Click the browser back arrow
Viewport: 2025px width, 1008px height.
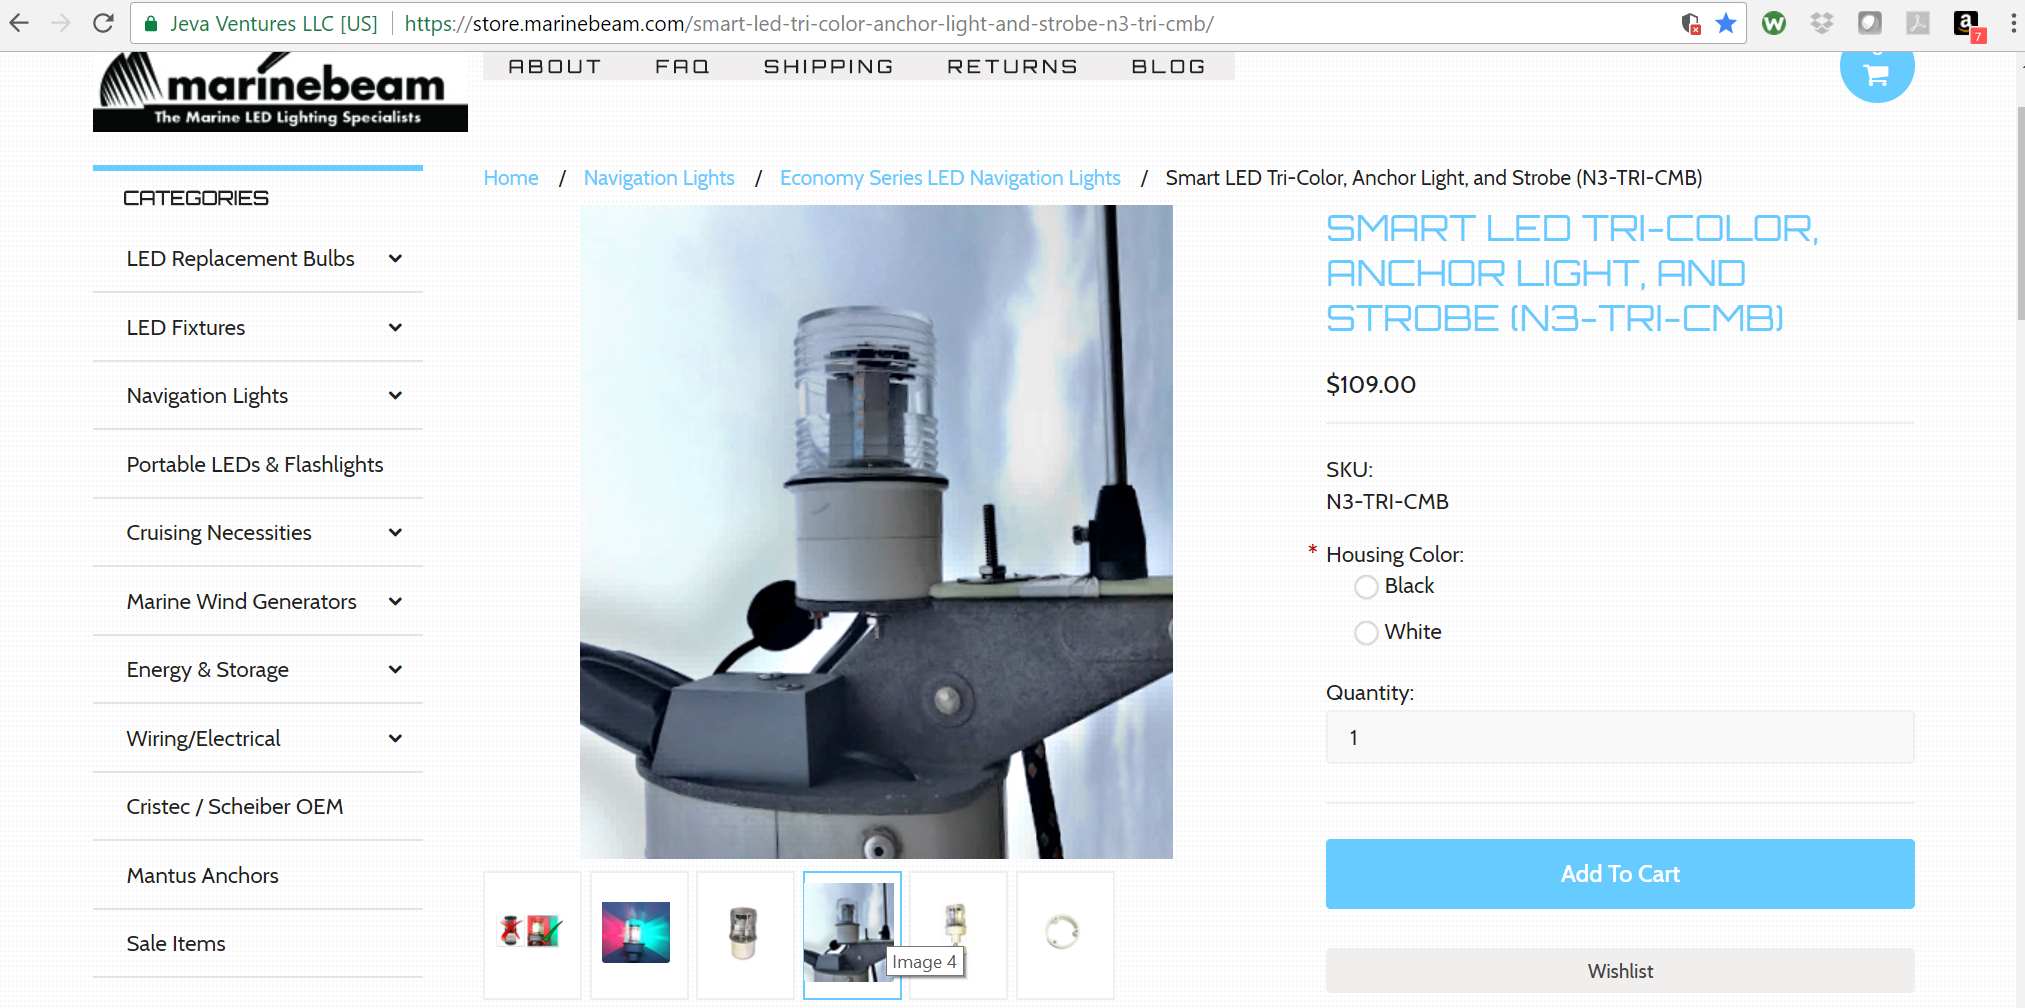point(20,23)
